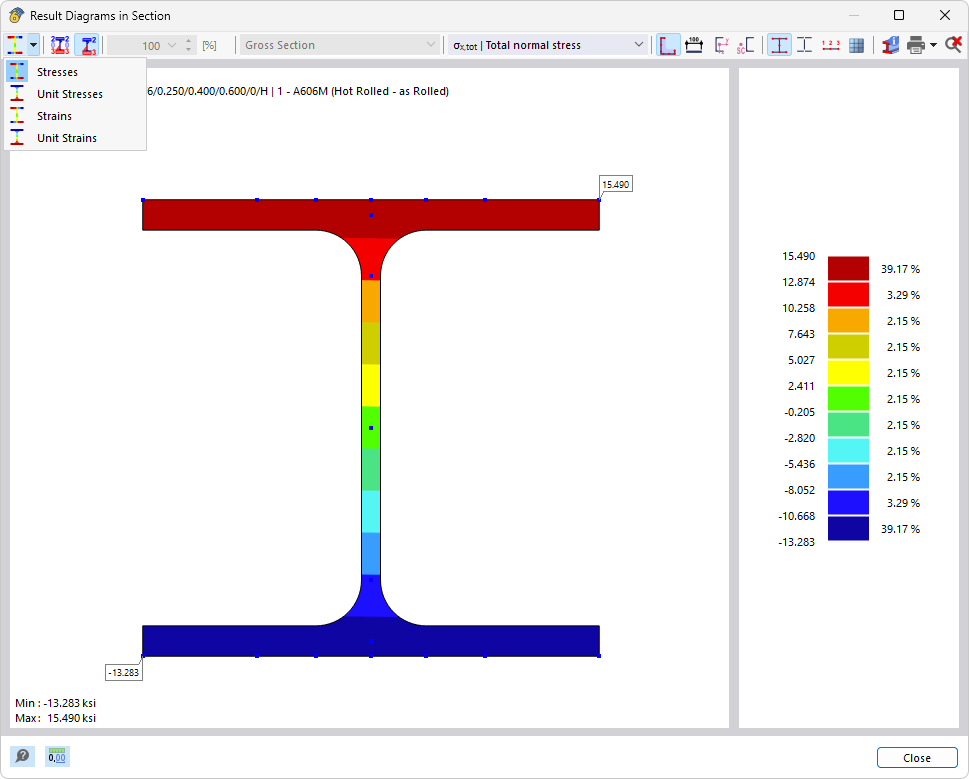Viewport: 969px width, 779px height.
Task: Show principal axes y-z icon
Action: tap(721, 45)
